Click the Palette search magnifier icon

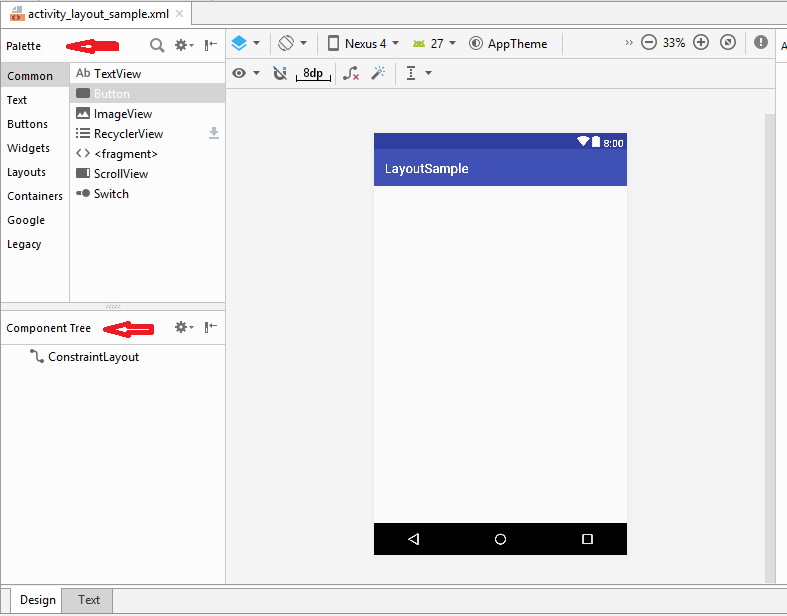tap(157, 45)
